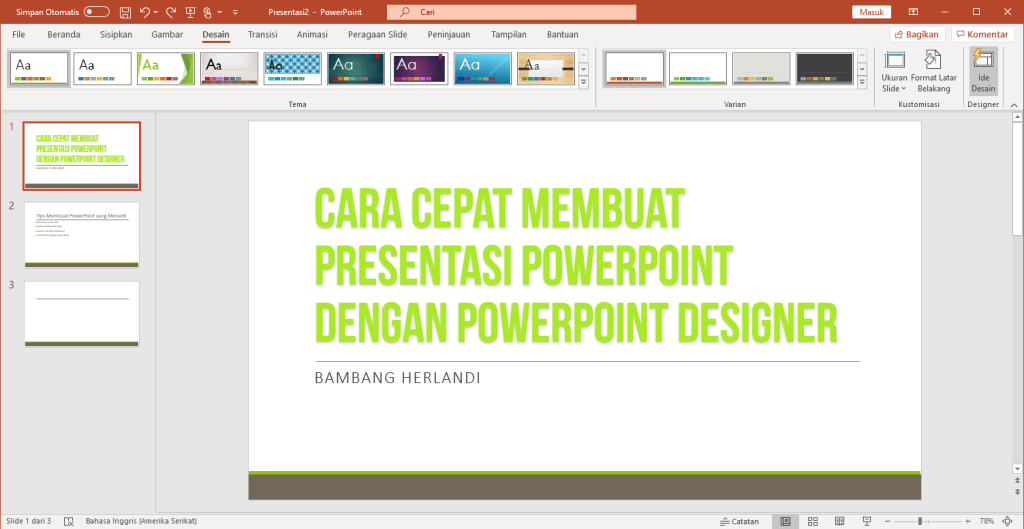Screen dimensions: 1024x529
Task: Apply the beige Gallery theme thumbnail
Action: 229,69
